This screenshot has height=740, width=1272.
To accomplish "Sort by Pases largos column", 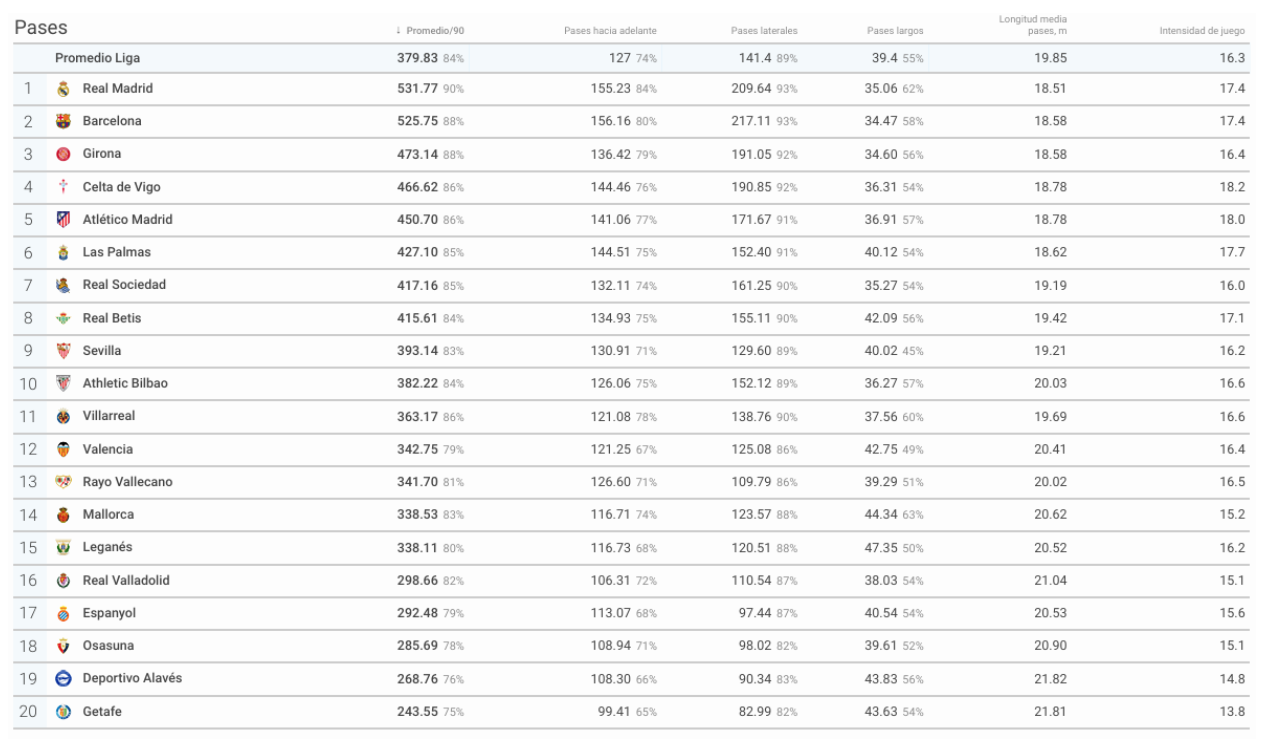I will (x=895, y=31).
